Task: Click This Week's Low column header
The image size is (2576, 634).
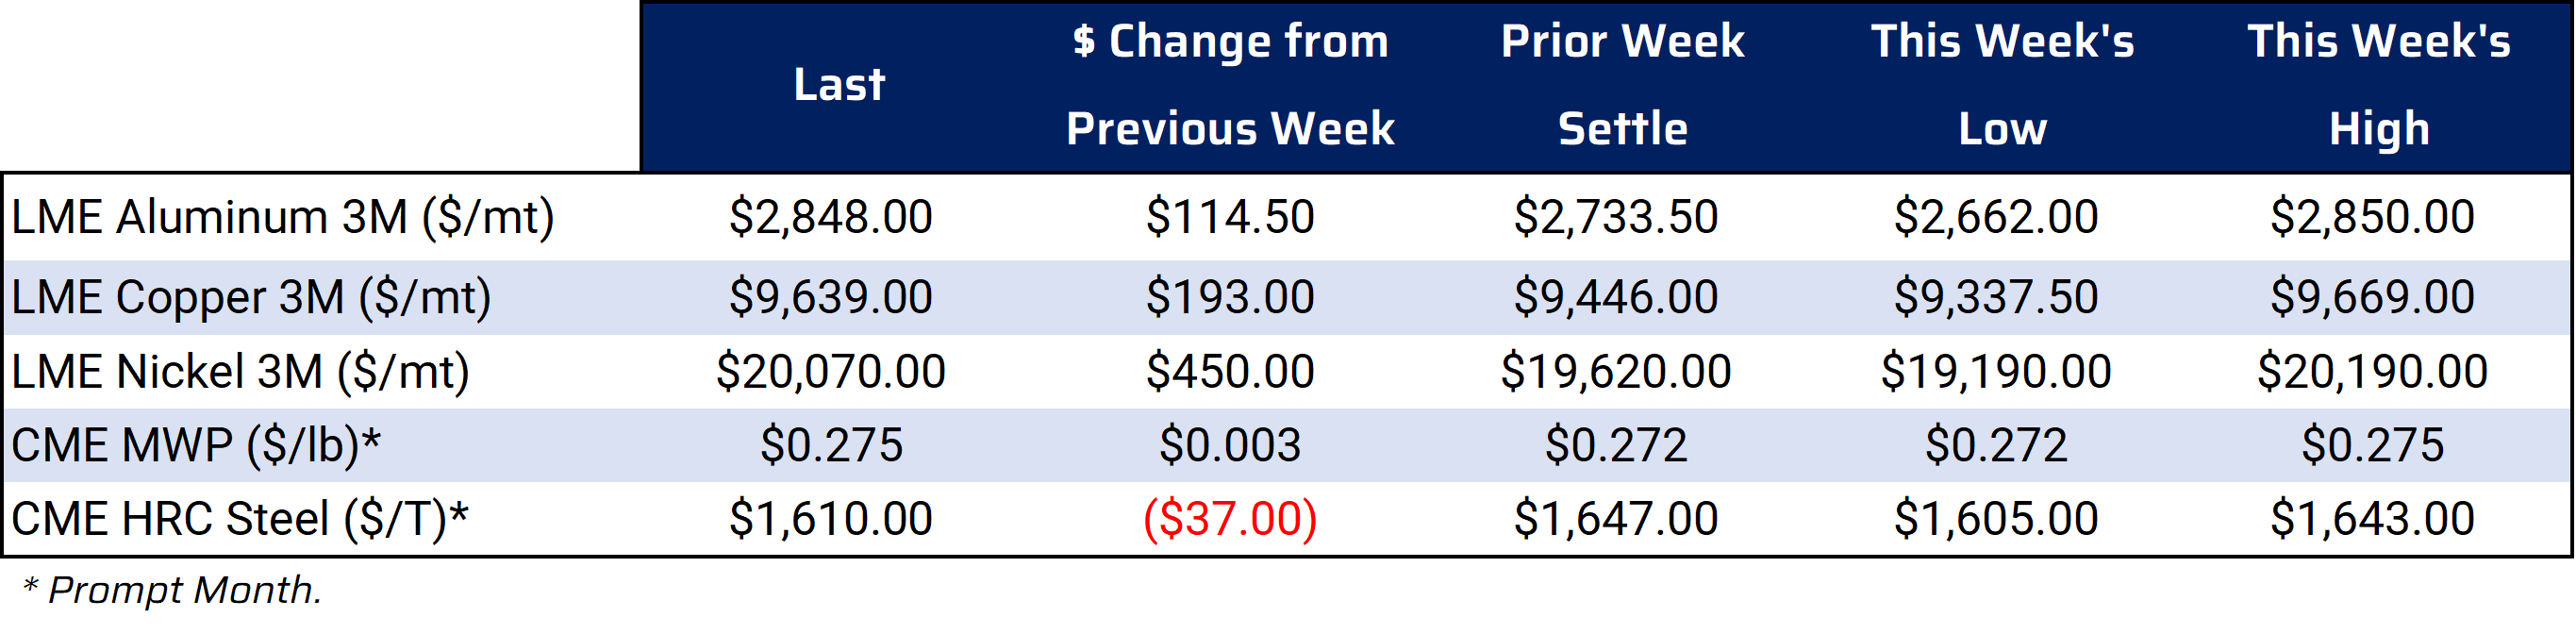Action: click(x=2002, y=85)
